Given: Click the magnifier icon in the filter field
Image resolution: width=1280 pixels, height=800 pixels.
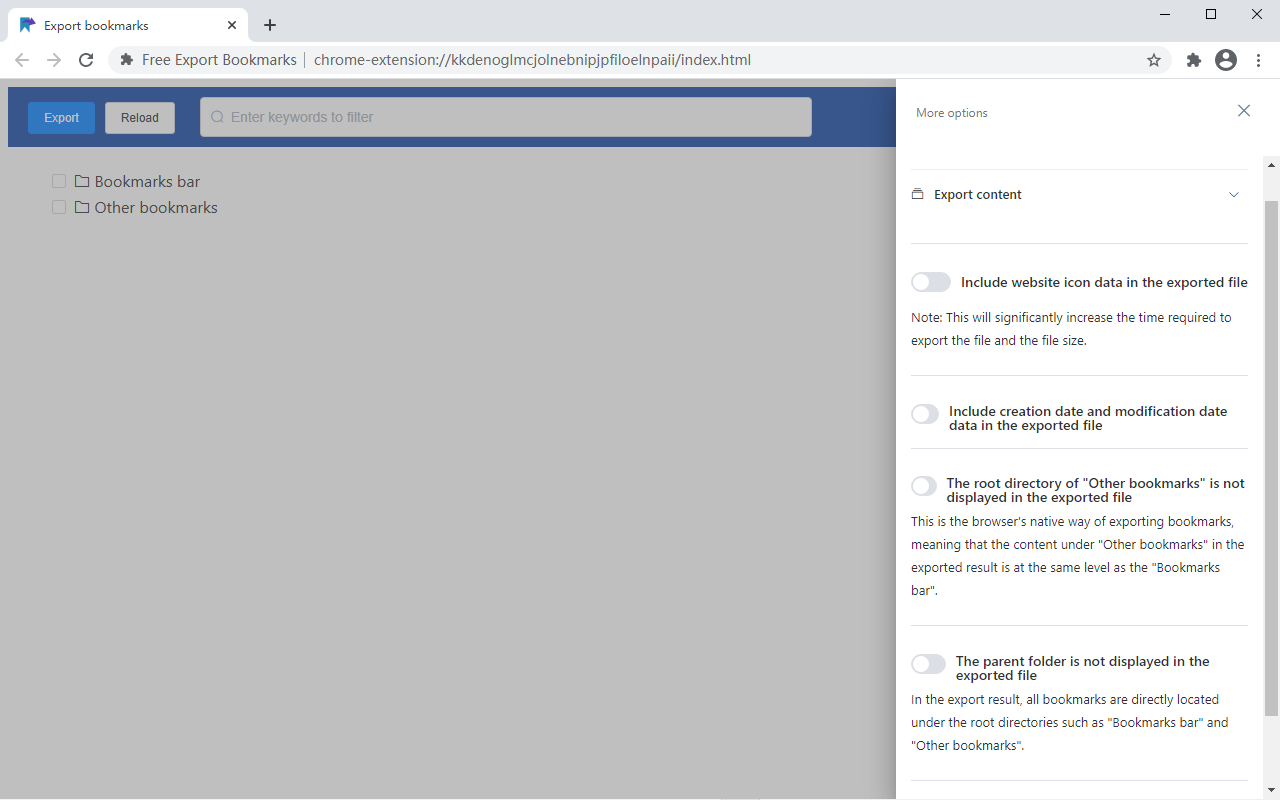Looking at the screenshot, I should point(217,117).
